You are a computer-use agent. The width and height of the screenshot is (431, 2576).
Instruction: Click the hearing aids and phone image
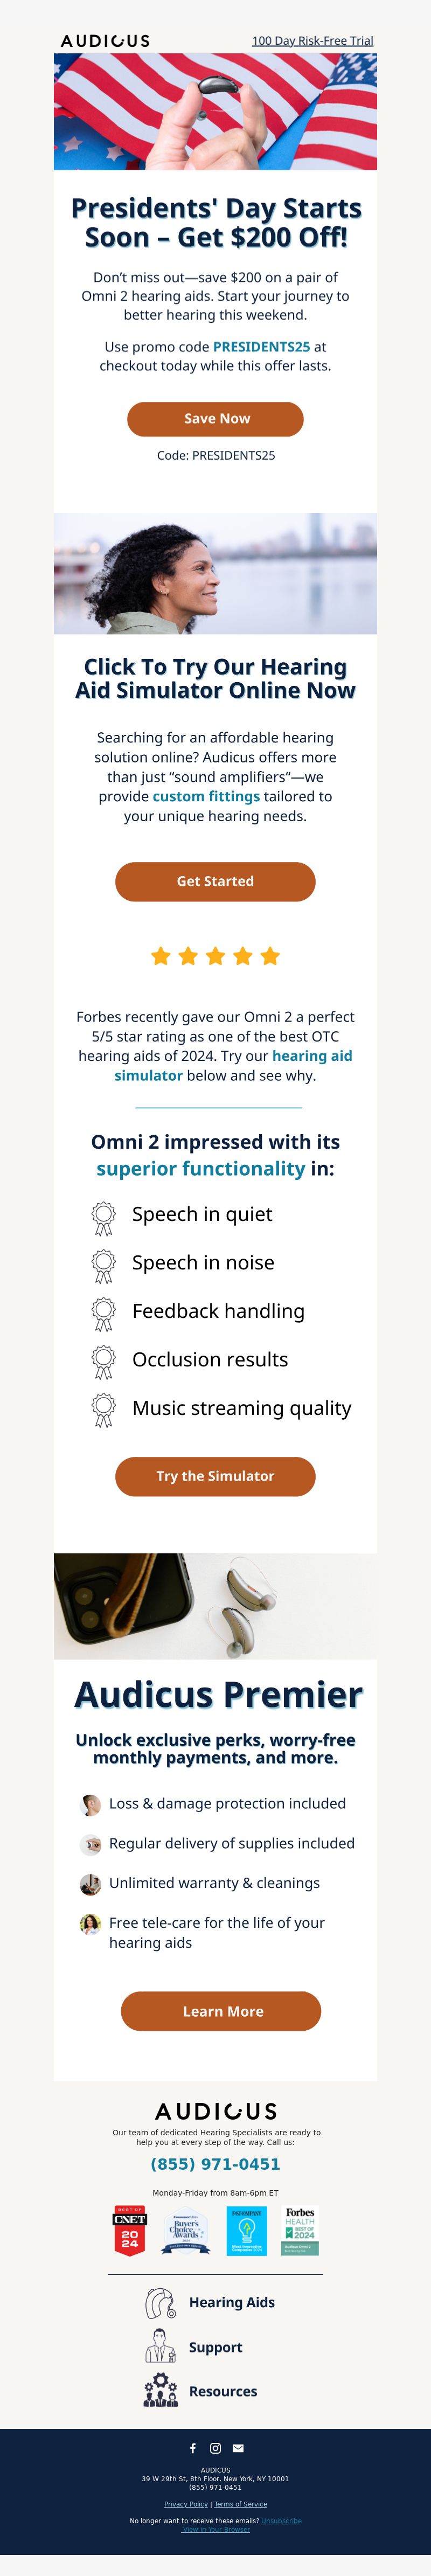215,1606
